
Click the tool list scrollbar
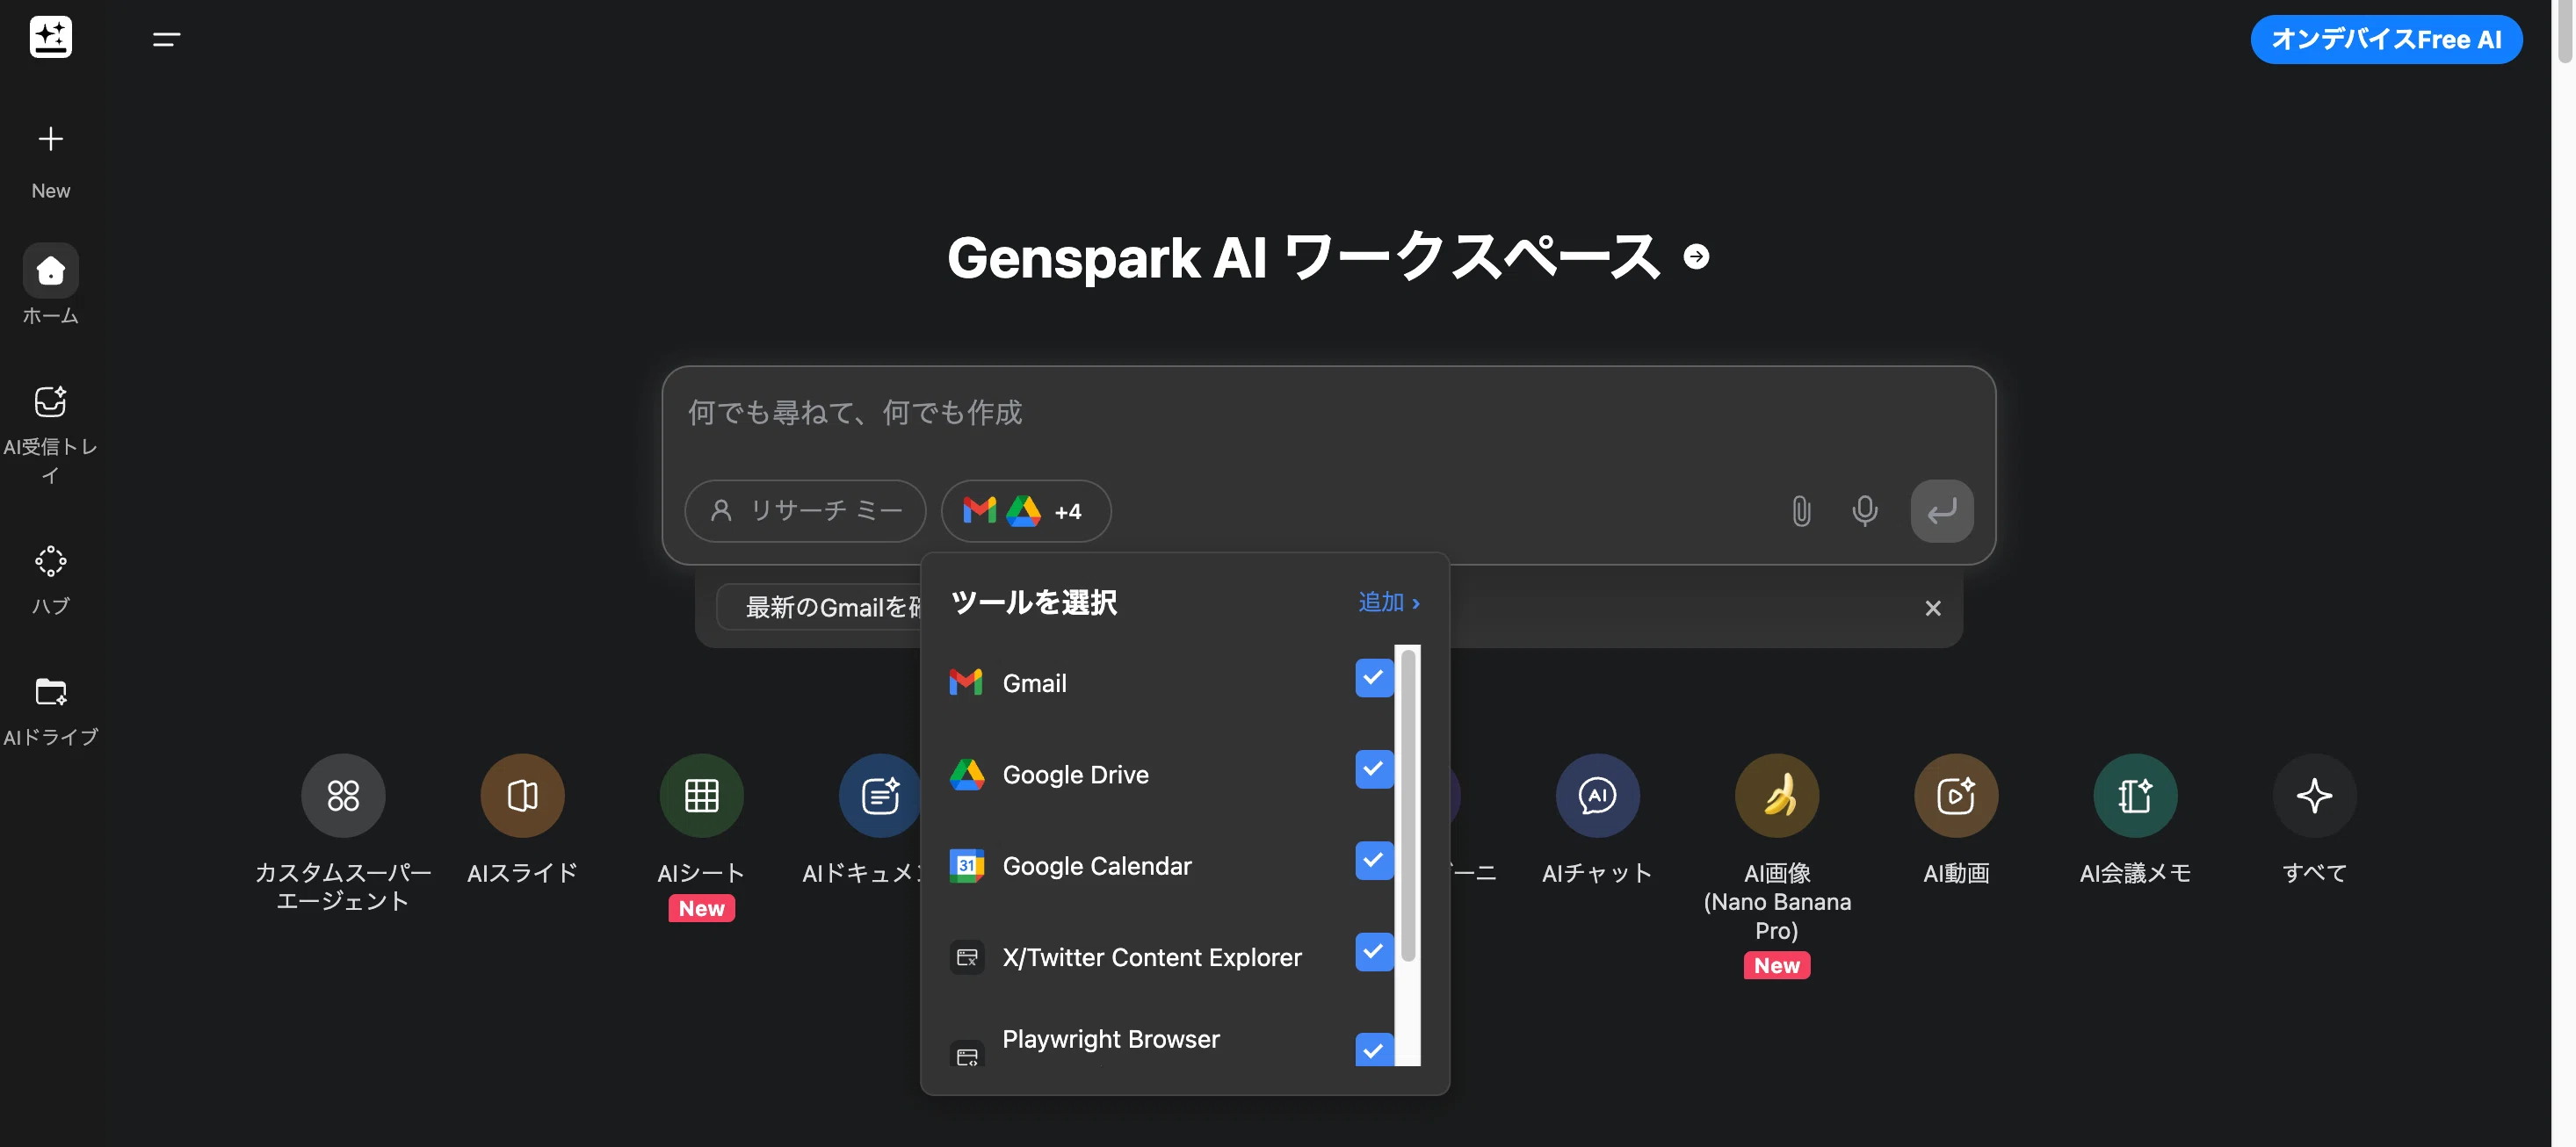coord(1408,805)
